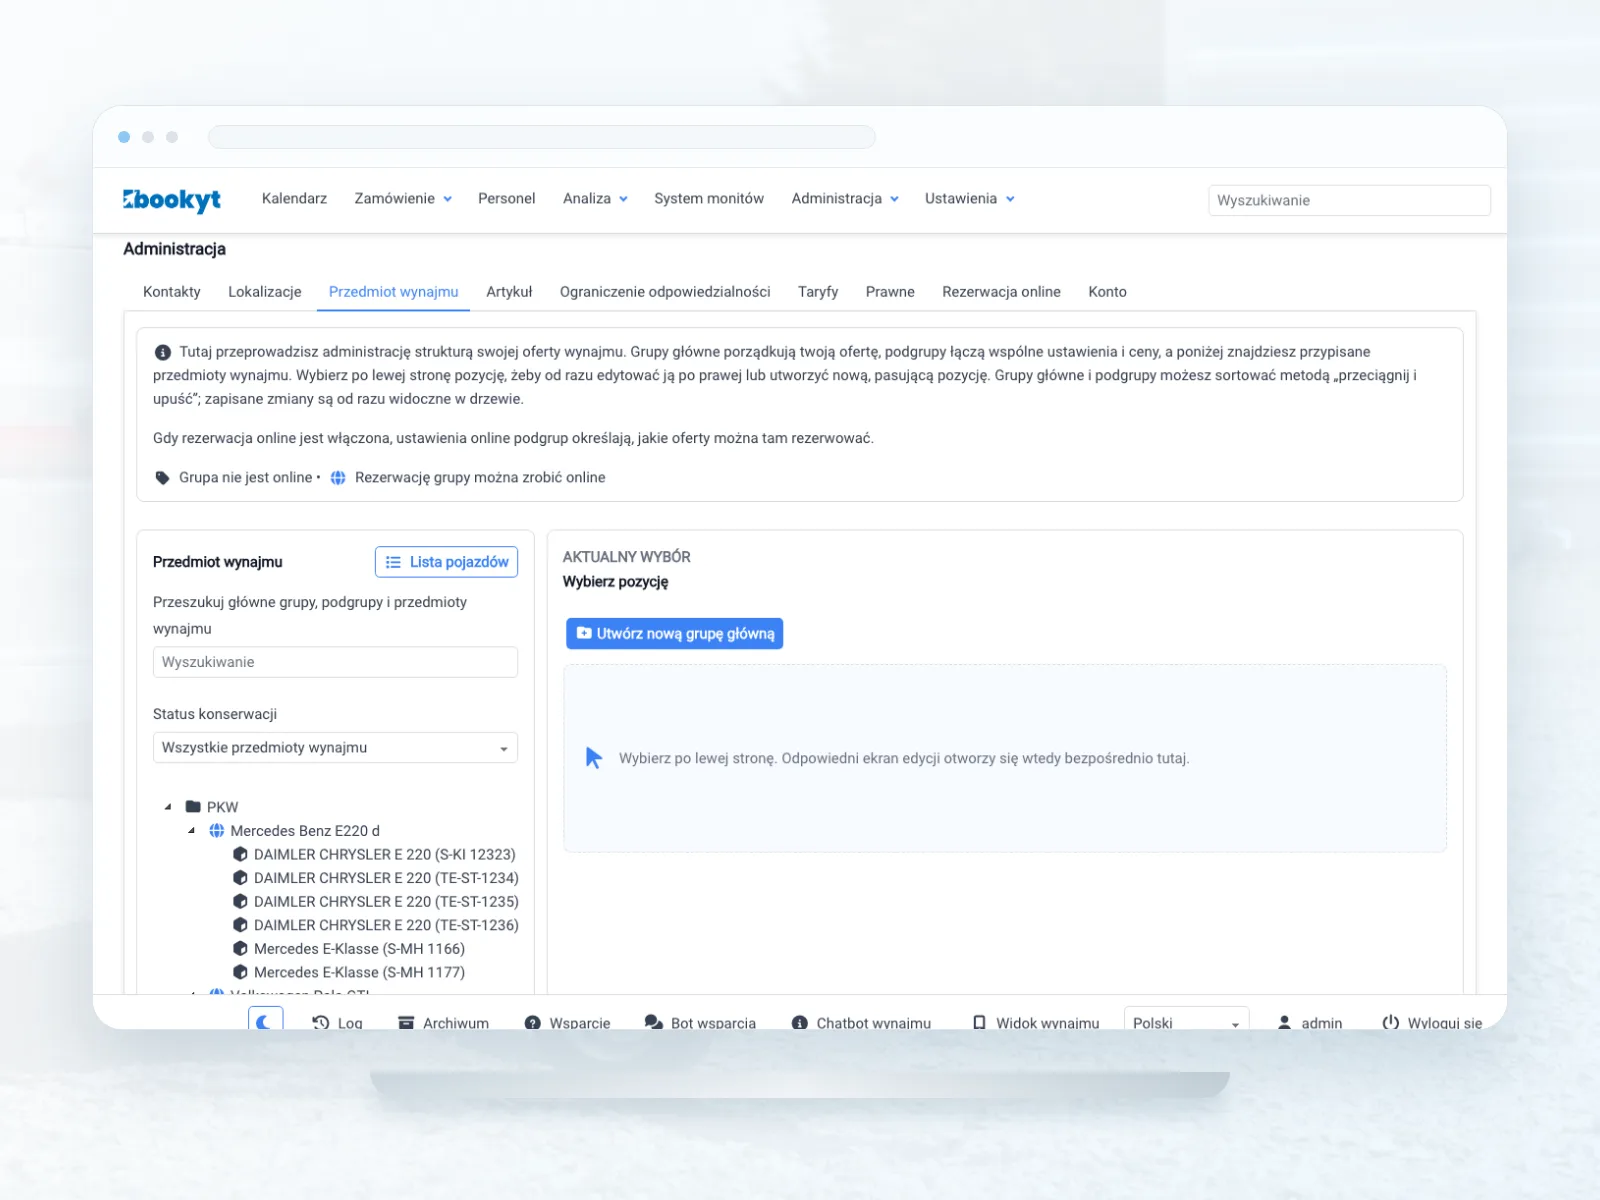Image resolution: width=1600 pixels, height=1200 pixels.
Task: Switch to the Taryfy tab
Action: coord(818,292)
